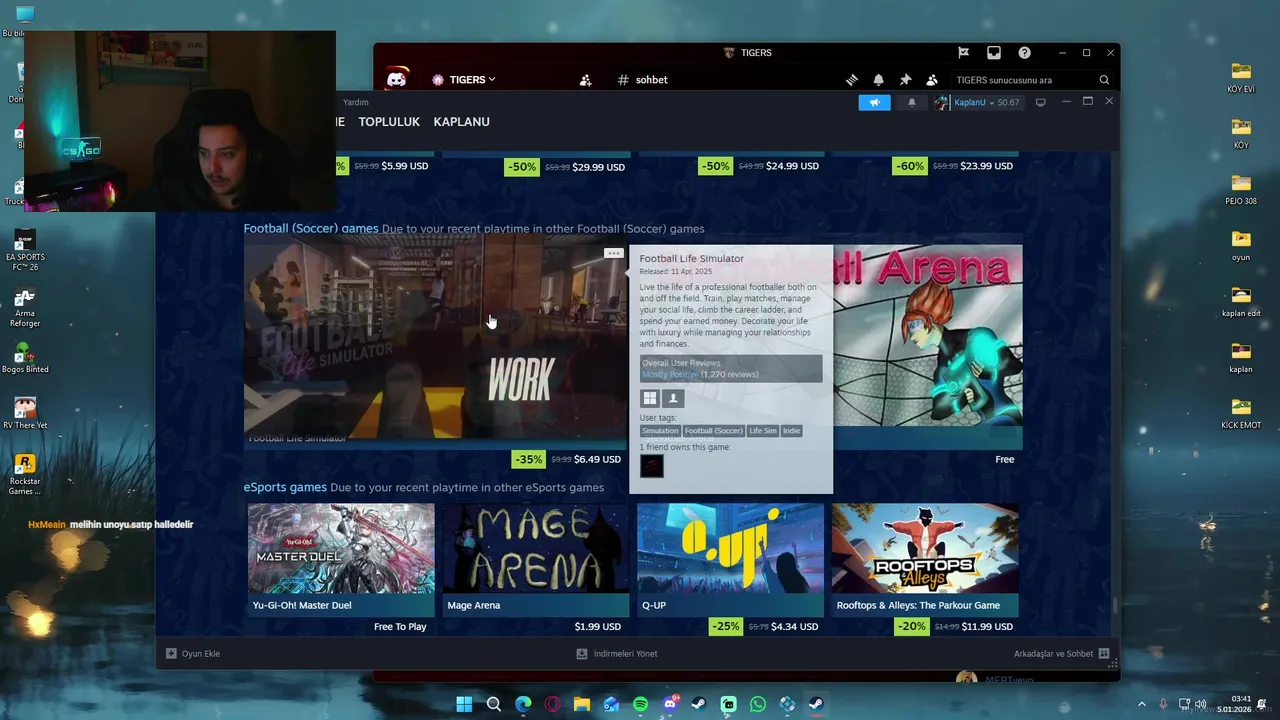Select the KOY EVI folder on desktop
This screenshot has height=720, width=1280.
[1241, 77]
